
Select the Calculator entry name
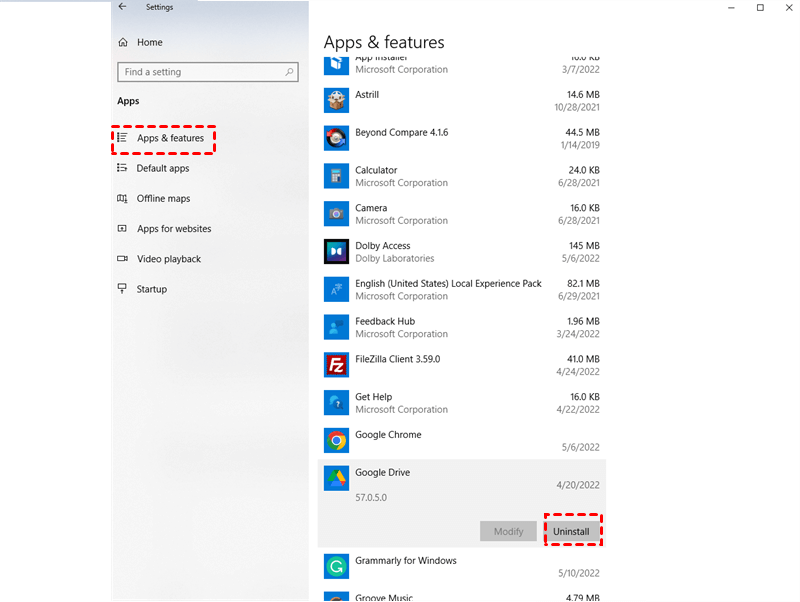[376, 170]
